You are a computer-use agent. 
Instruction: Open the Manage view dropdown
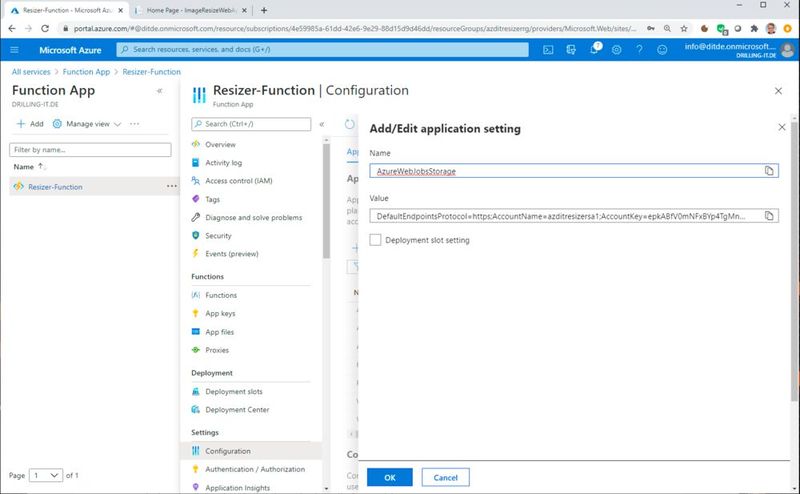point(87,124)
